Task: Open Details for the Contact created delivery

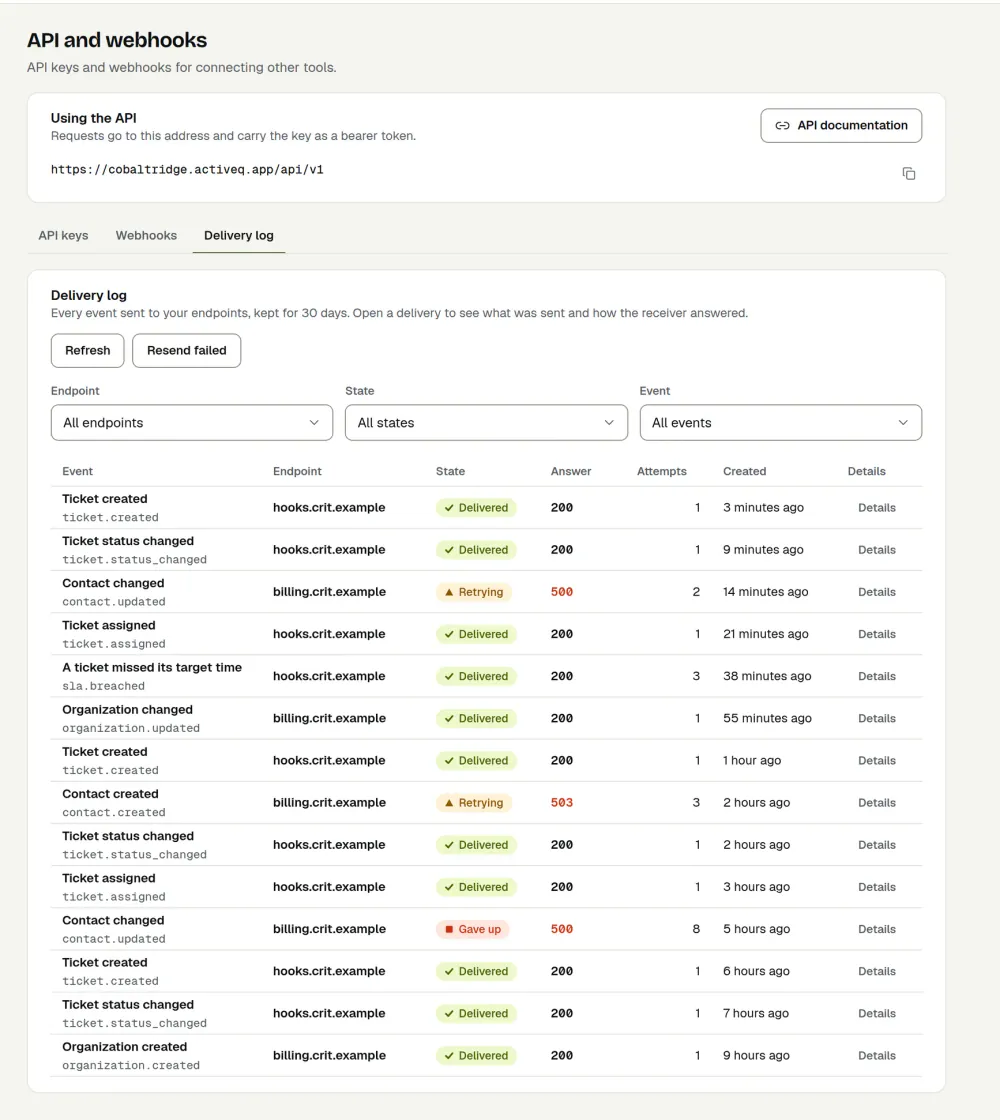Action: (x=876, y=803)
